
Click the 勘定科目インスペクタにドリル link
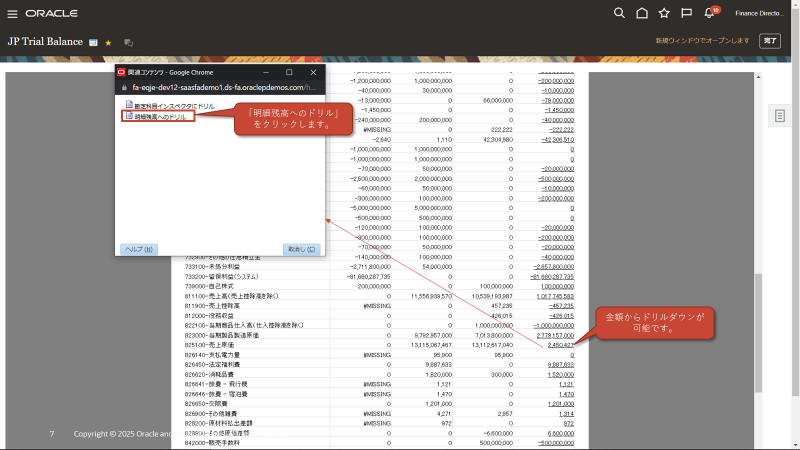pyautogui.click(x=174, y=106)
